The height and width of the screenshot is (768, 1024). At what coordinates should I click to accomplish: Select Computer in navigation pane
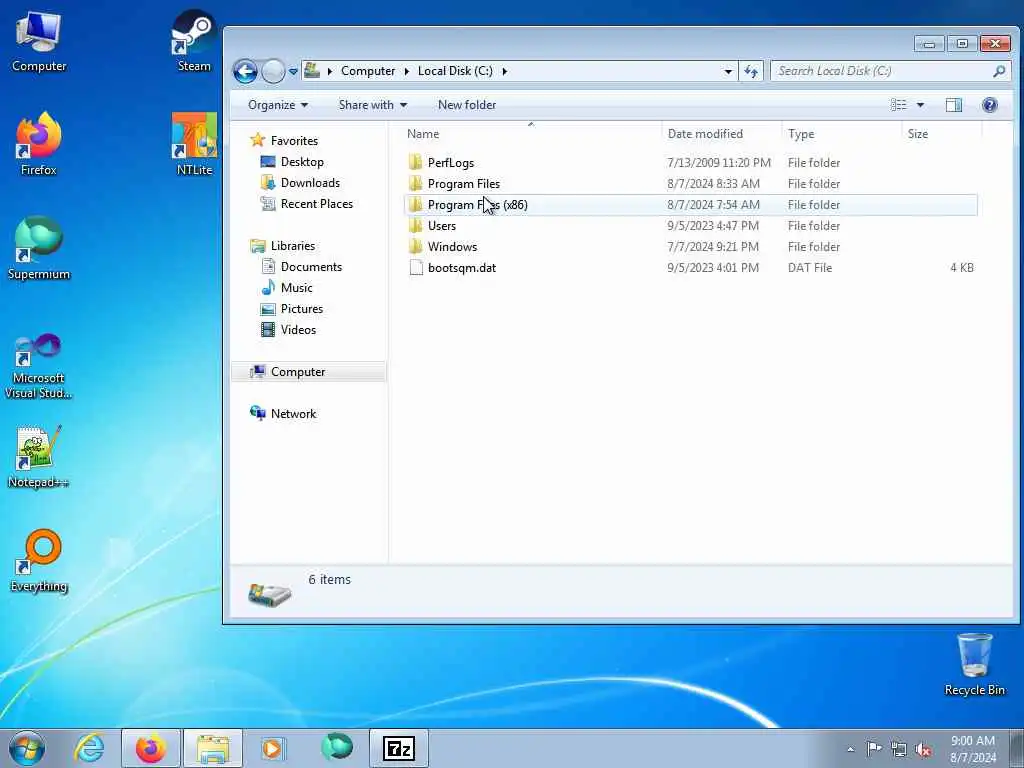308,372
